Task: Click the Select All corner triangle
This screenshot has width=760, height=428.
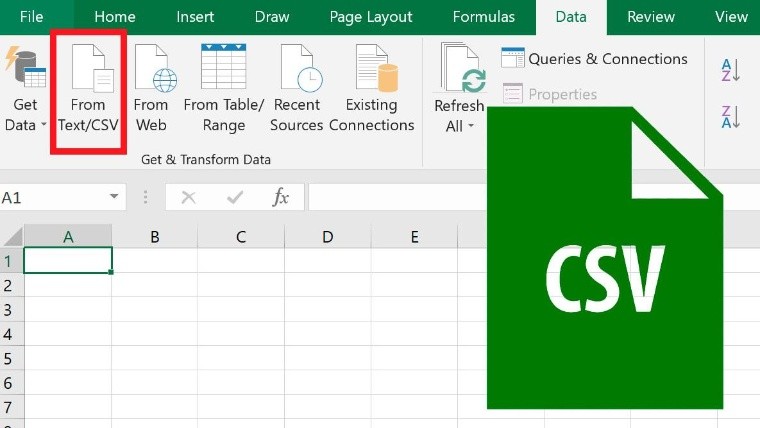Action: coord(12,237)
